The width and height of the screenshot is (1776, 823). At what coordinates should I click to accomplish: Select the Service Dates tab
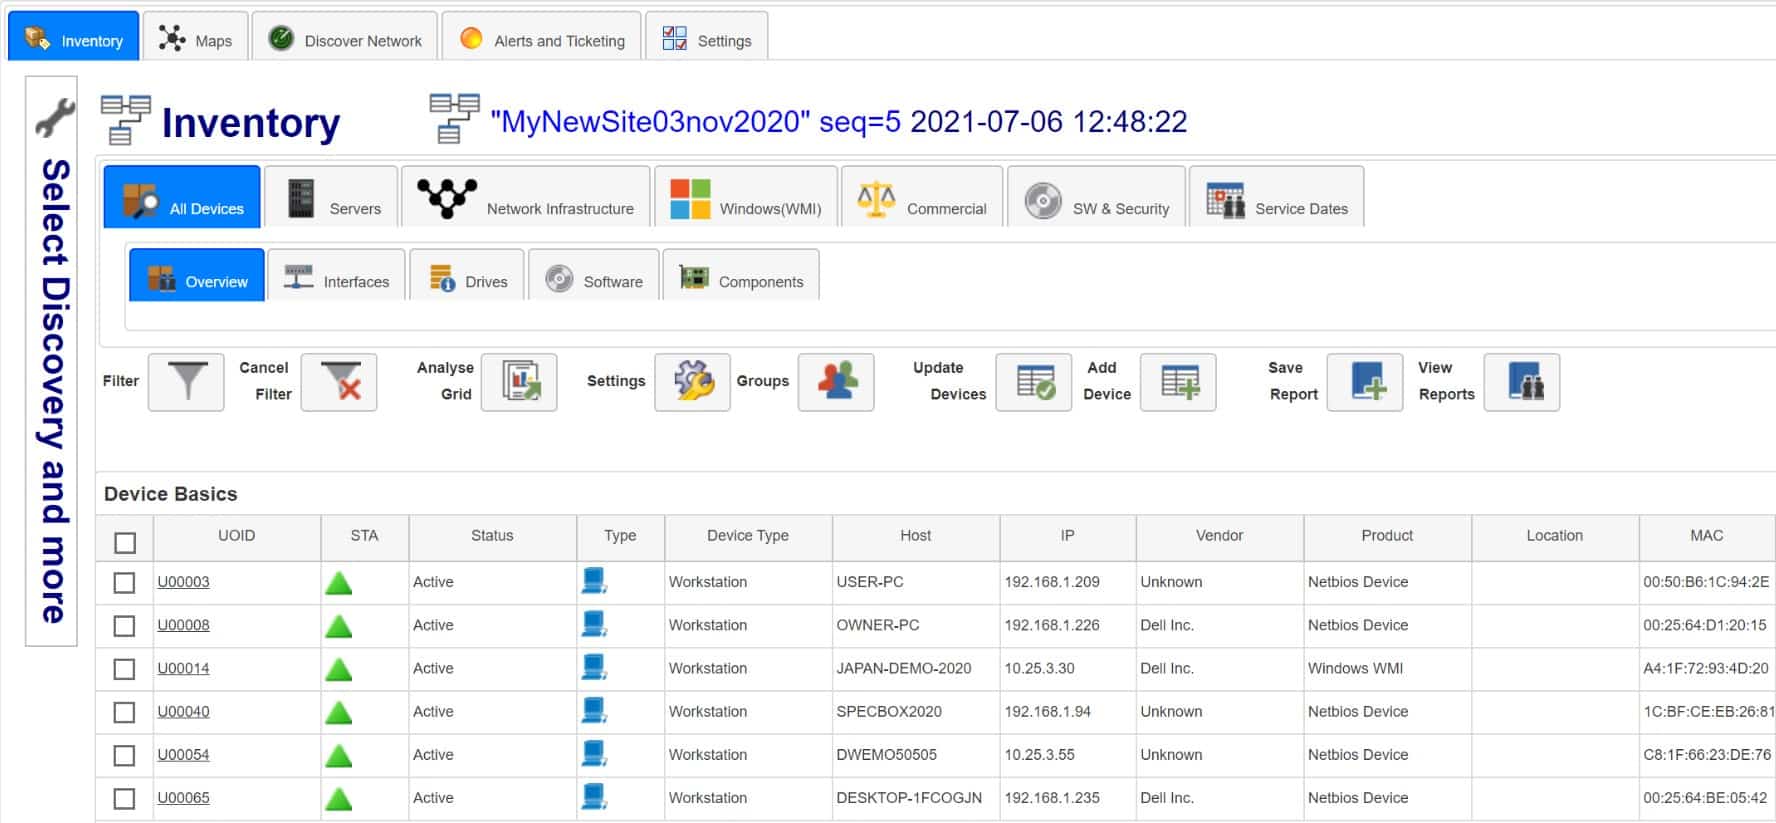pos(1277,197)
